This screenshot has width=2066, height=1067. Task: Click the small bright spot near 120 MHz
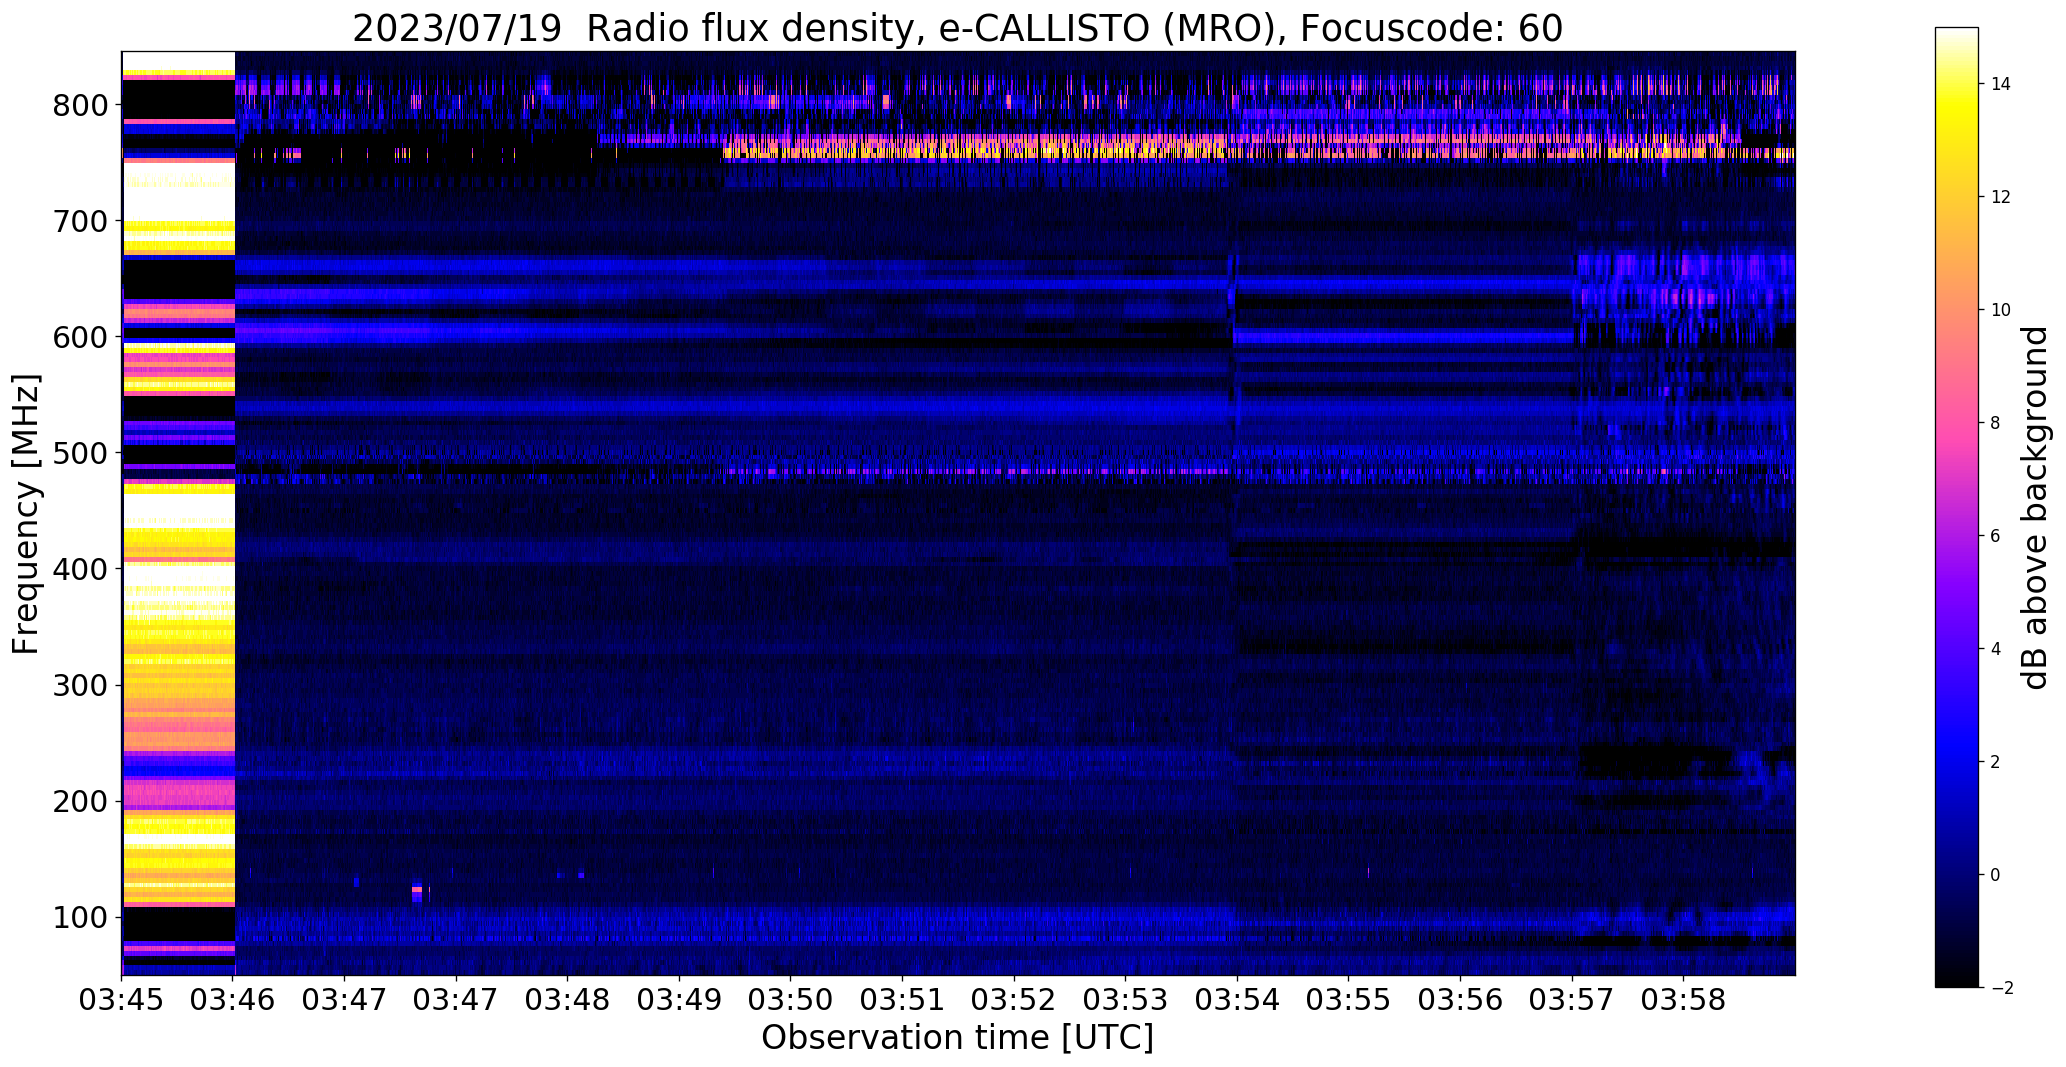pyautogui.click(x=417, y=890)
